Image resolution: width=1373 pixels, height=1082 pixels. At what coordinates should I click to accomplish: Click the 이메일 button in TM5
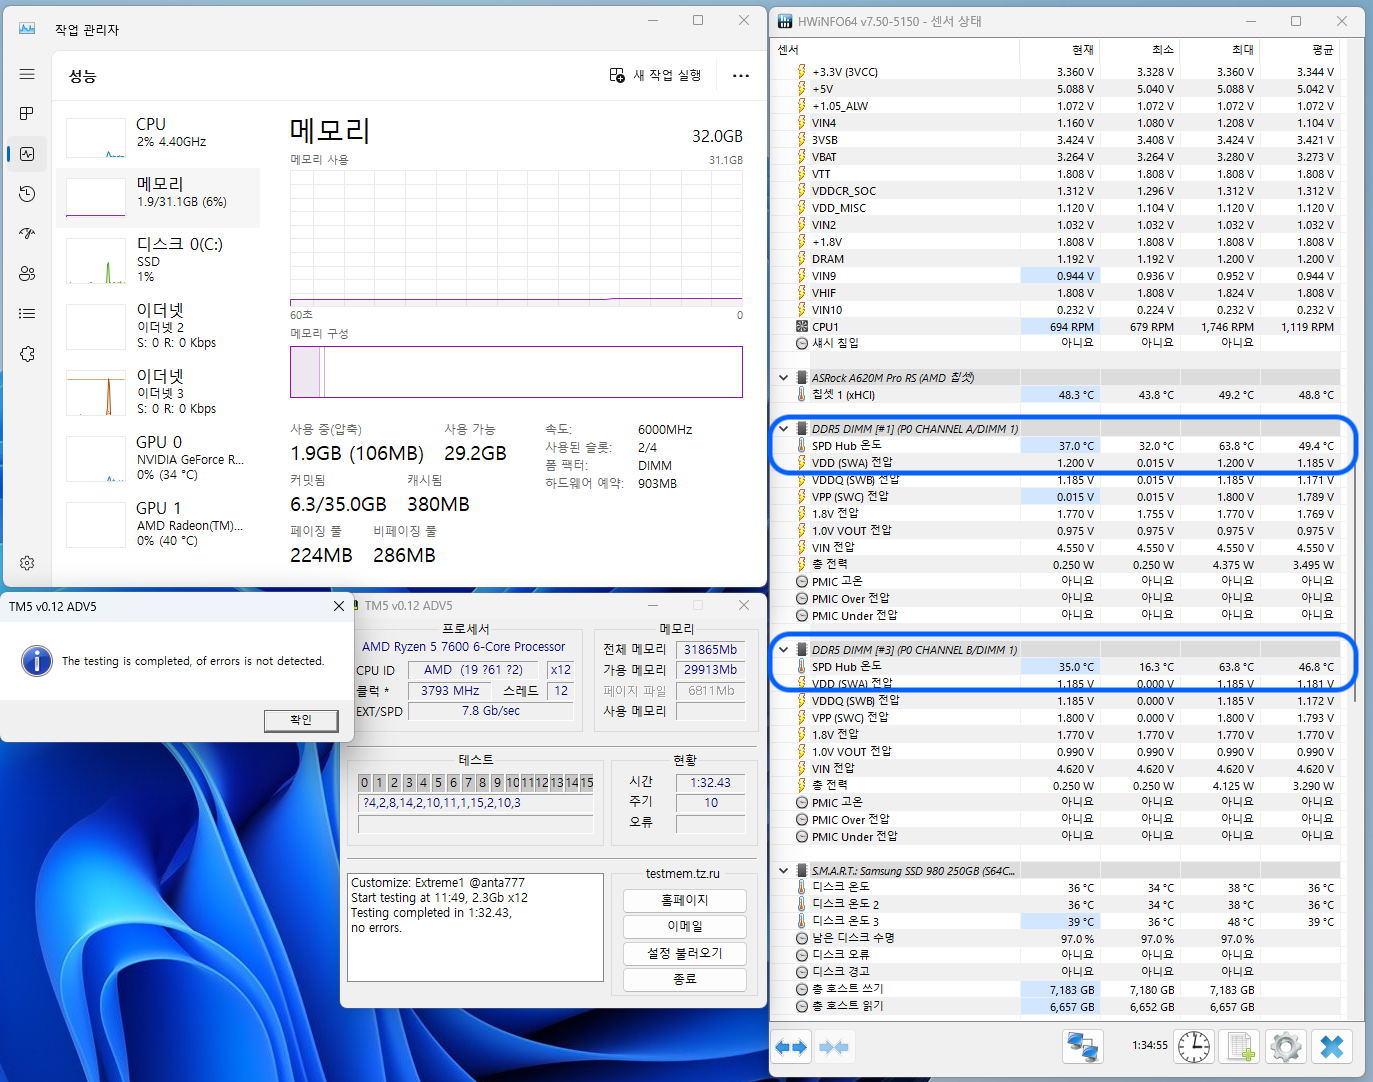click(x=684, y=926)
